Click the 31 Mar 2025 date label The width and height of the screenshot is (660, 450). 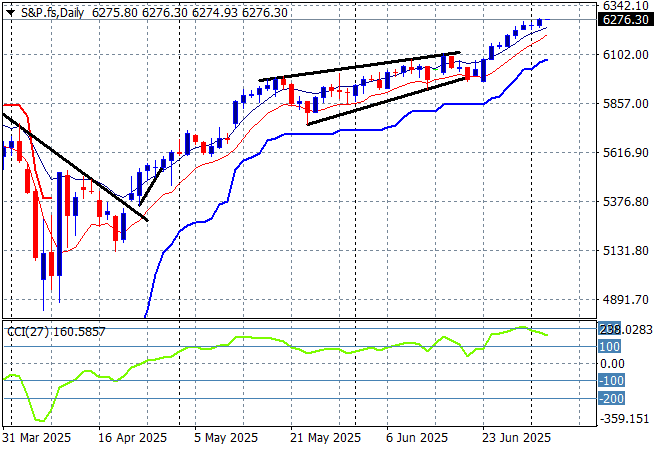point(36,438)
